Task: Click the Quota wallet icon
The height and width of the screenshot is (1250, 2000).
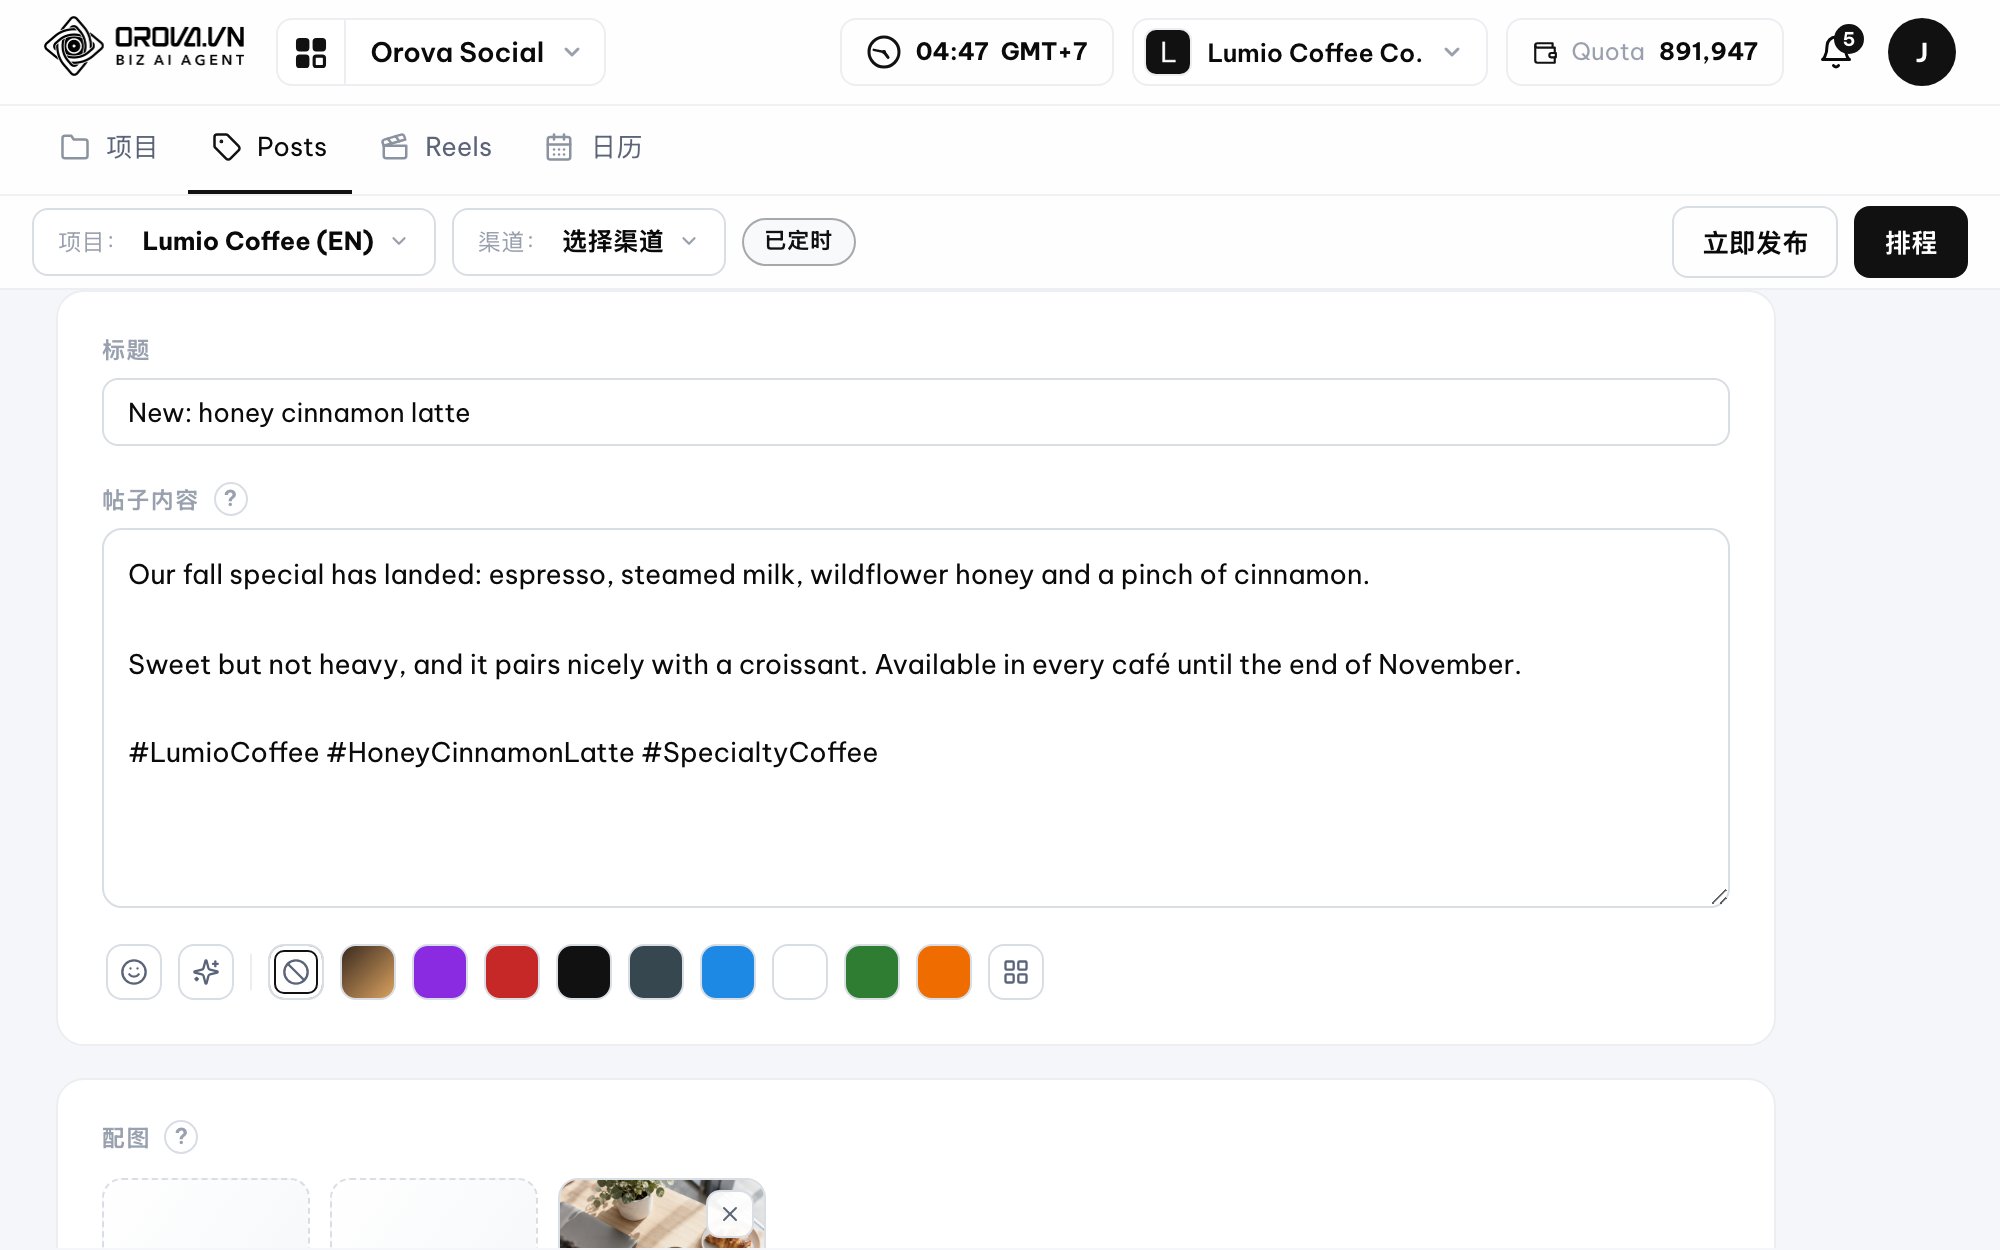Action: pyautogui.click(x=1545, y=52)
